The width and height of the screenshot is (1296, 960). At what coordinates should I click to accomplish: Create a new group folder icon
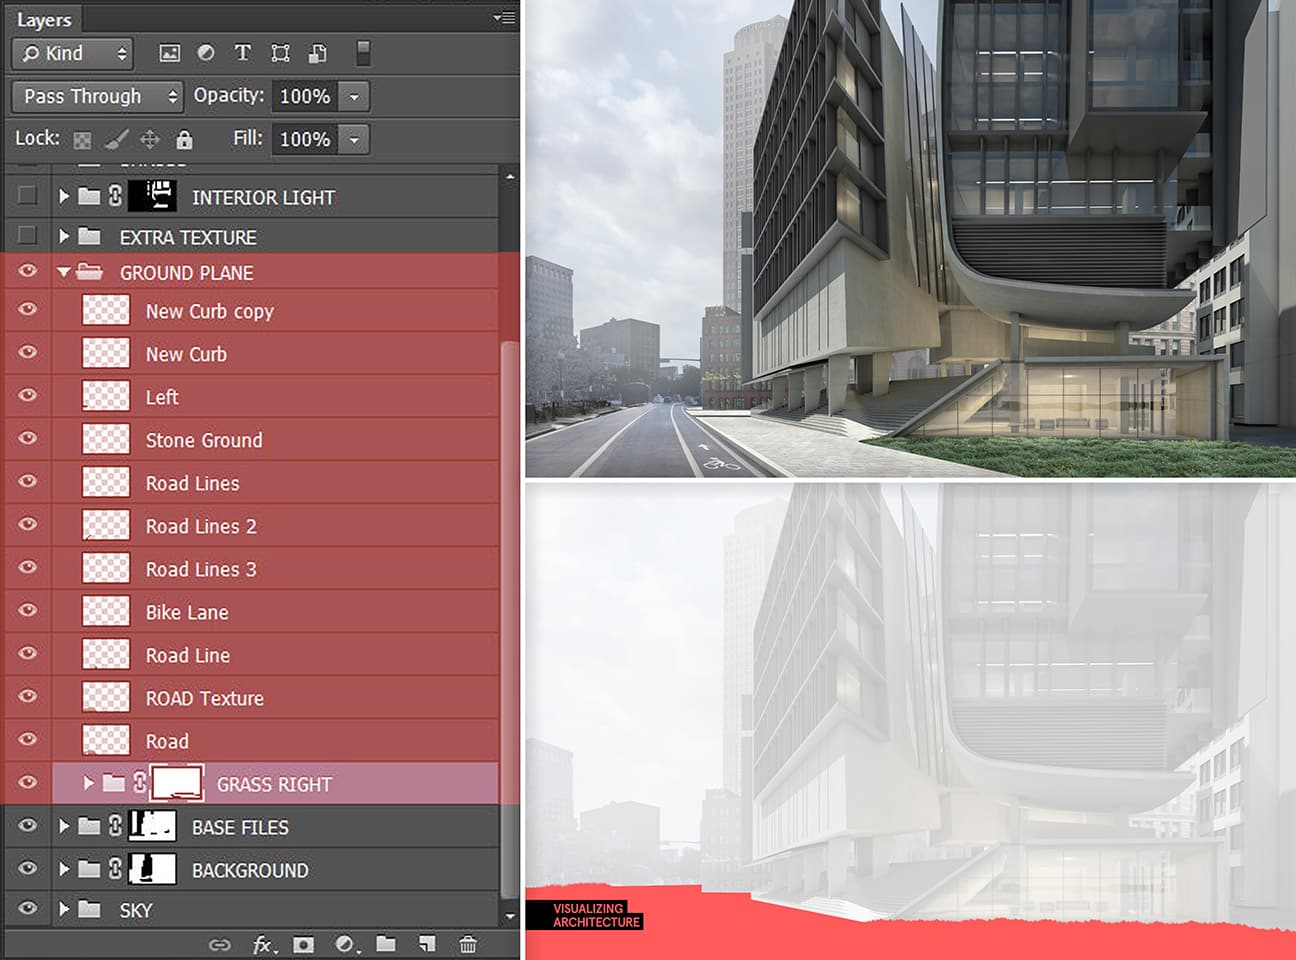coord(386,944)
